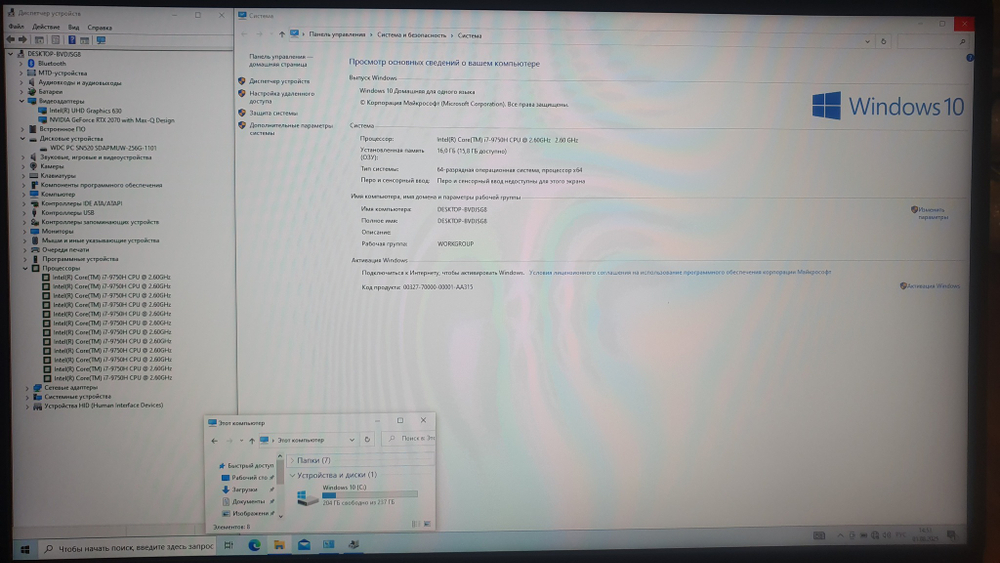Viewport: 1000px width, 563px height.
Task: Select the Мониторы category
Action: pyautogui.click(x=57, y=231)
